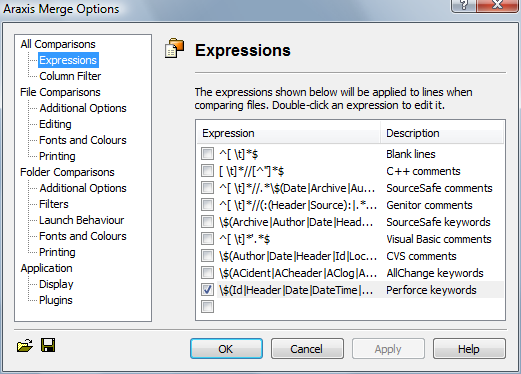This screenshot has width=521, height=374.
Task: Click the Description column header
Action: point(442,133)
